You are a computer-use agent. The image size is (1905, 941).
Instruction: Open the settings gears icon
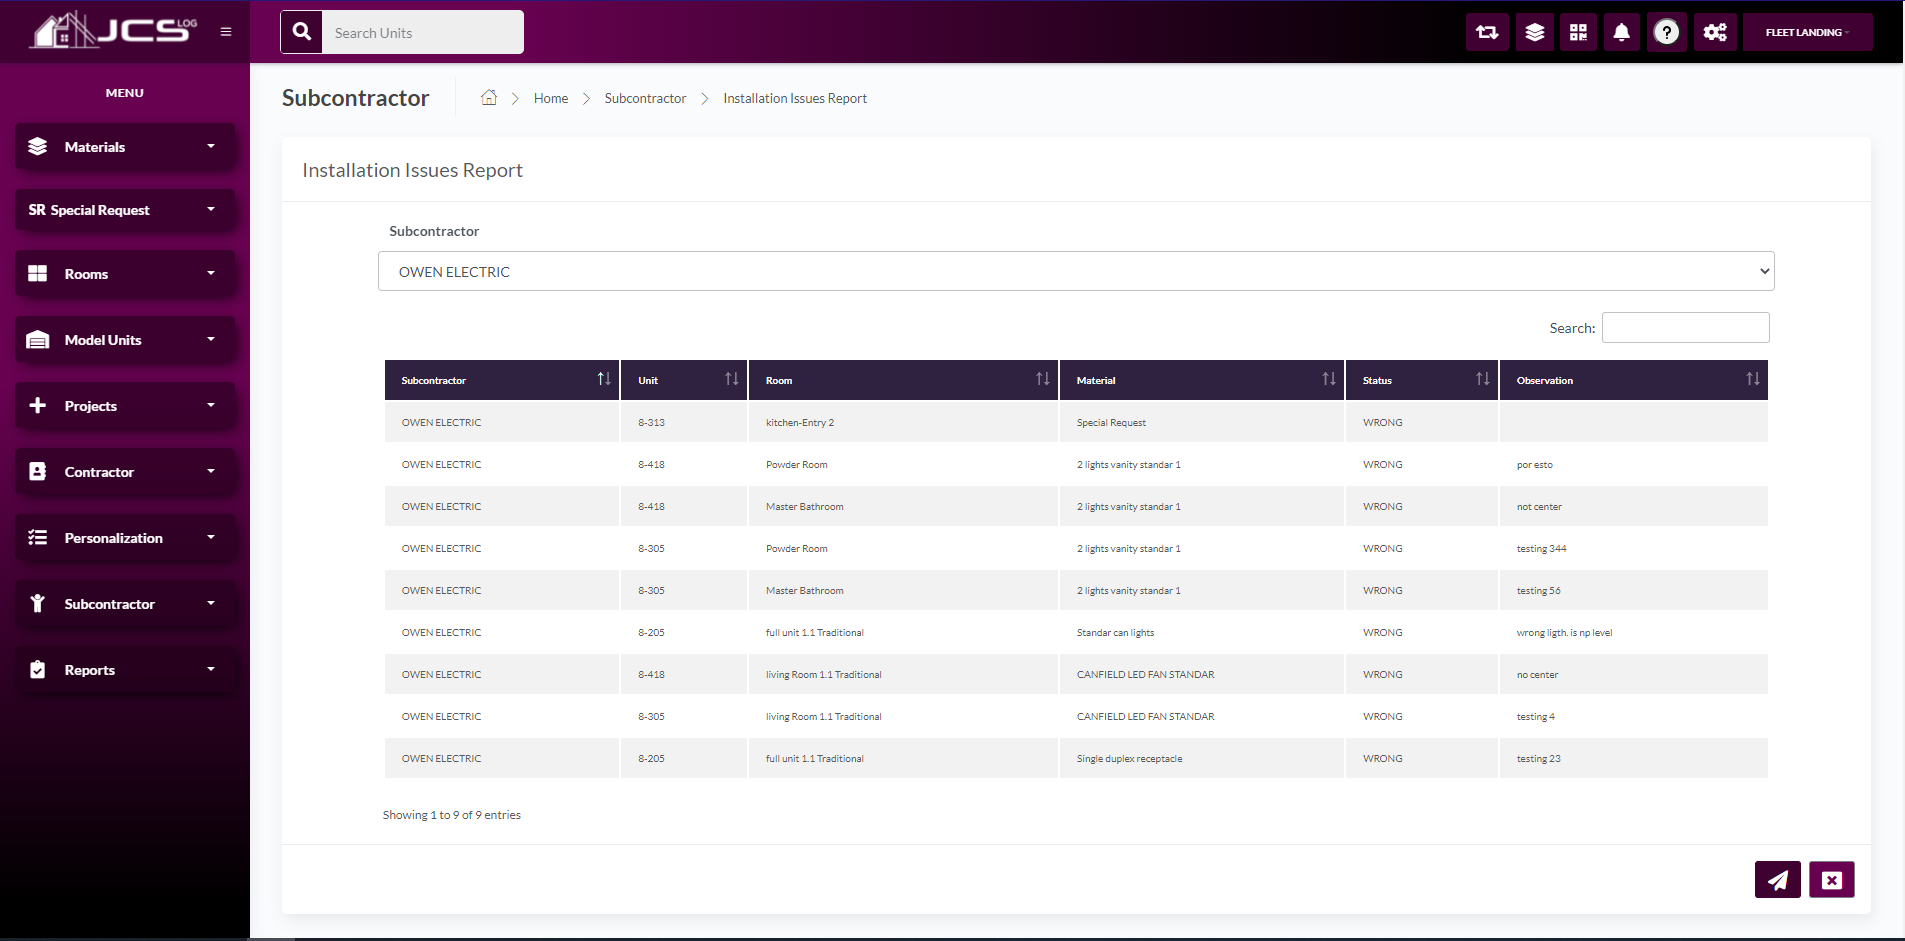1715,33
